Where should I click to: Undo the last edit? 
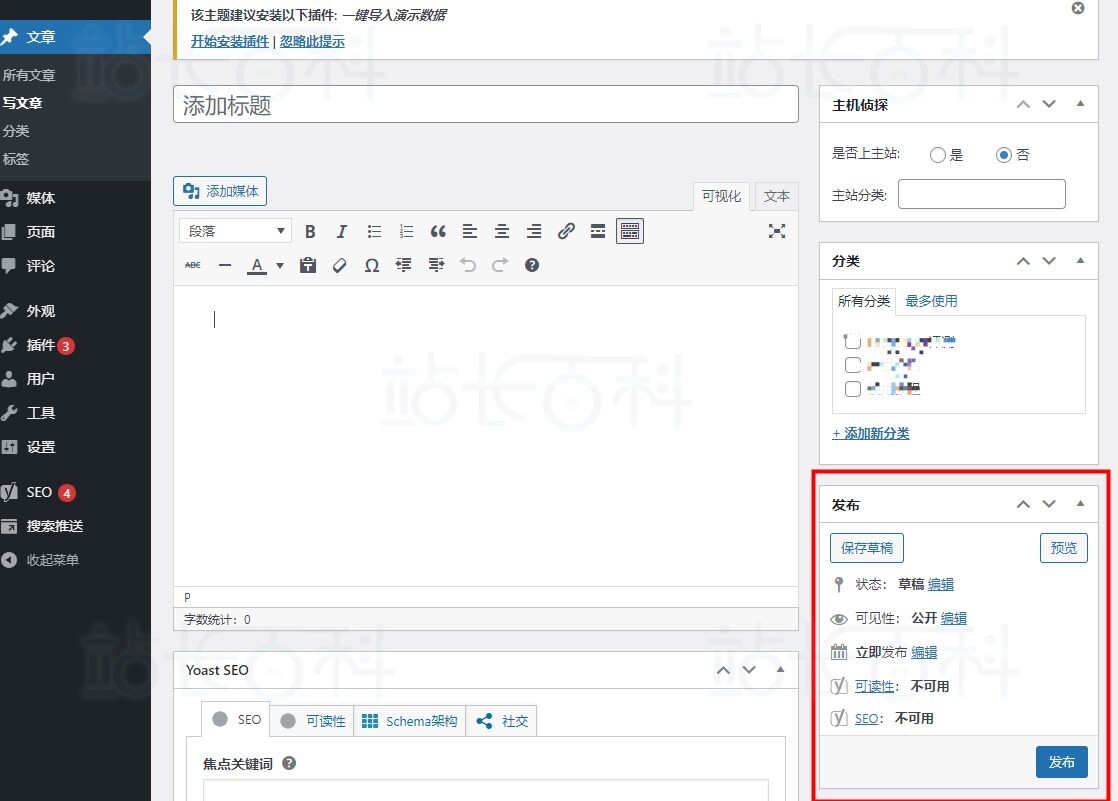pyautogui.click(x=468, y=265)
